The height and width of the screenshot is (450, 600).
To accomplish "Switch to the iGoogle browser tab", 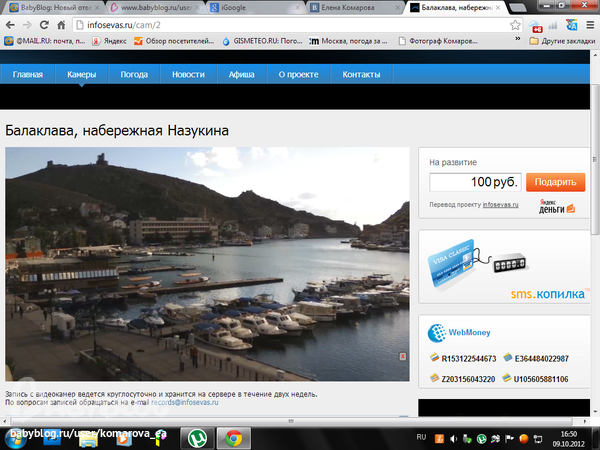I will [x=254, y=8].
